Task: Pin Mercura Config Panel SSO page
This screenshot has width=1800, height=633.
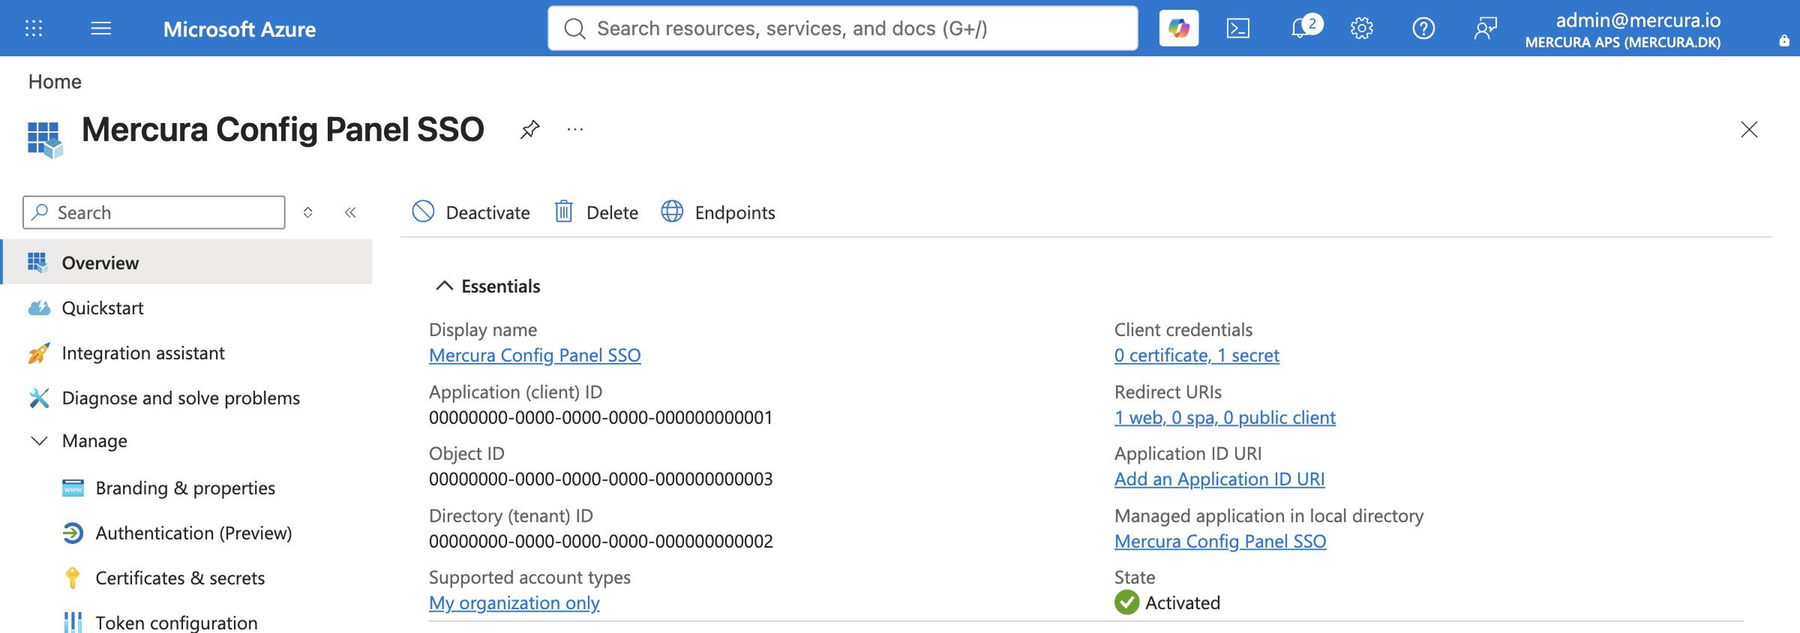Action: 530,129
